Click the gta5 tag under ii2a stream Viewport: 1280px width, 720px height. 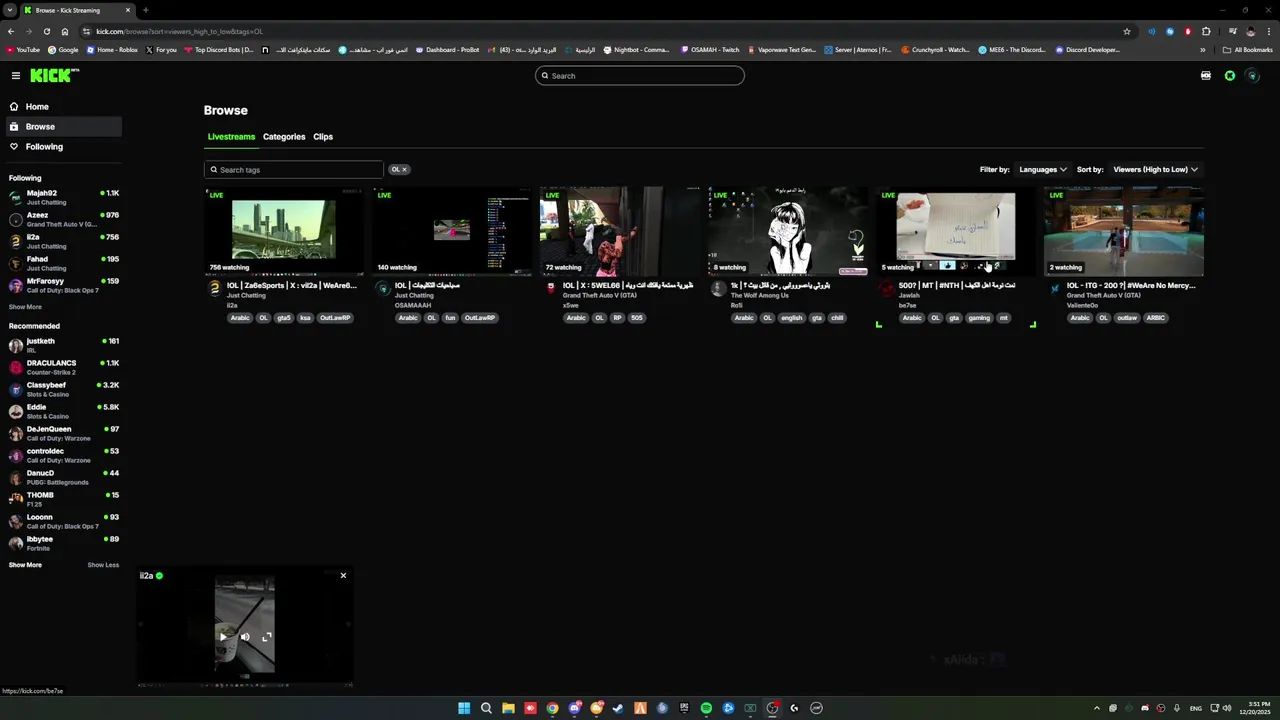284,318
